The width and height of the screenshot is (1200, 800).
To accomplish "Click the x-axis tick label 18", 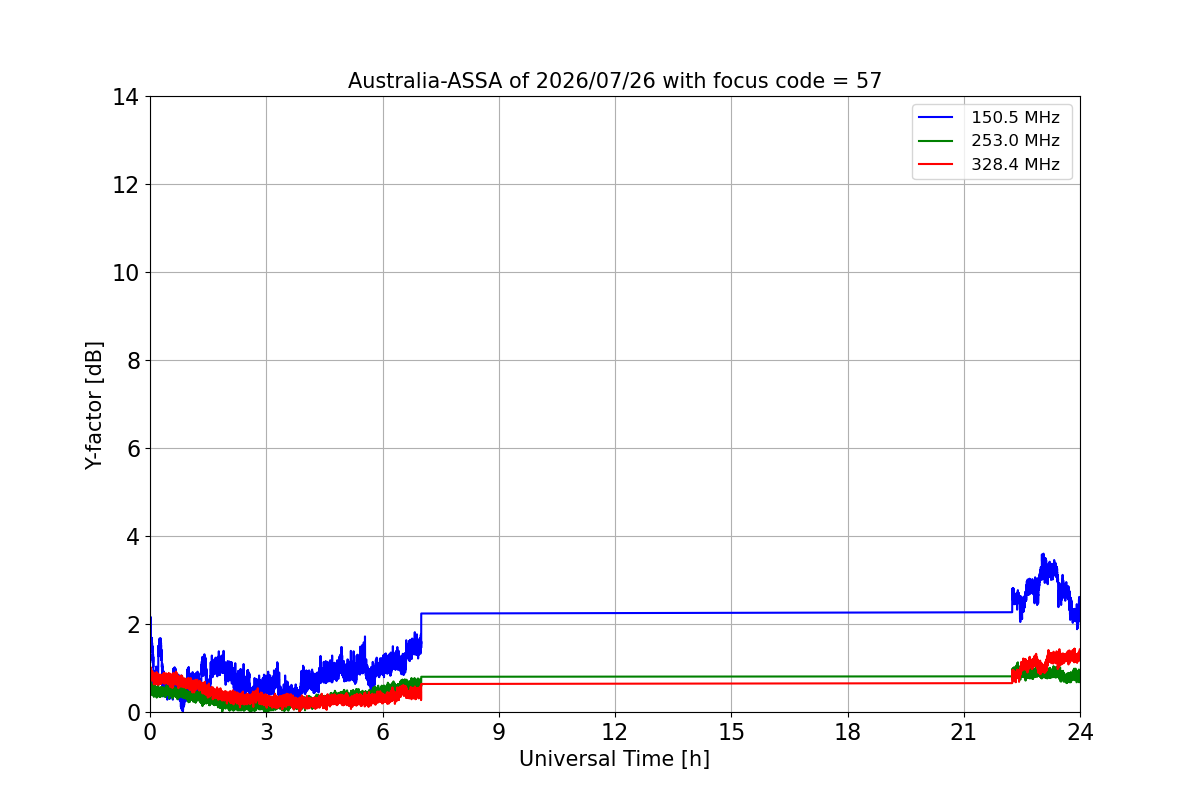I will 848,732.
